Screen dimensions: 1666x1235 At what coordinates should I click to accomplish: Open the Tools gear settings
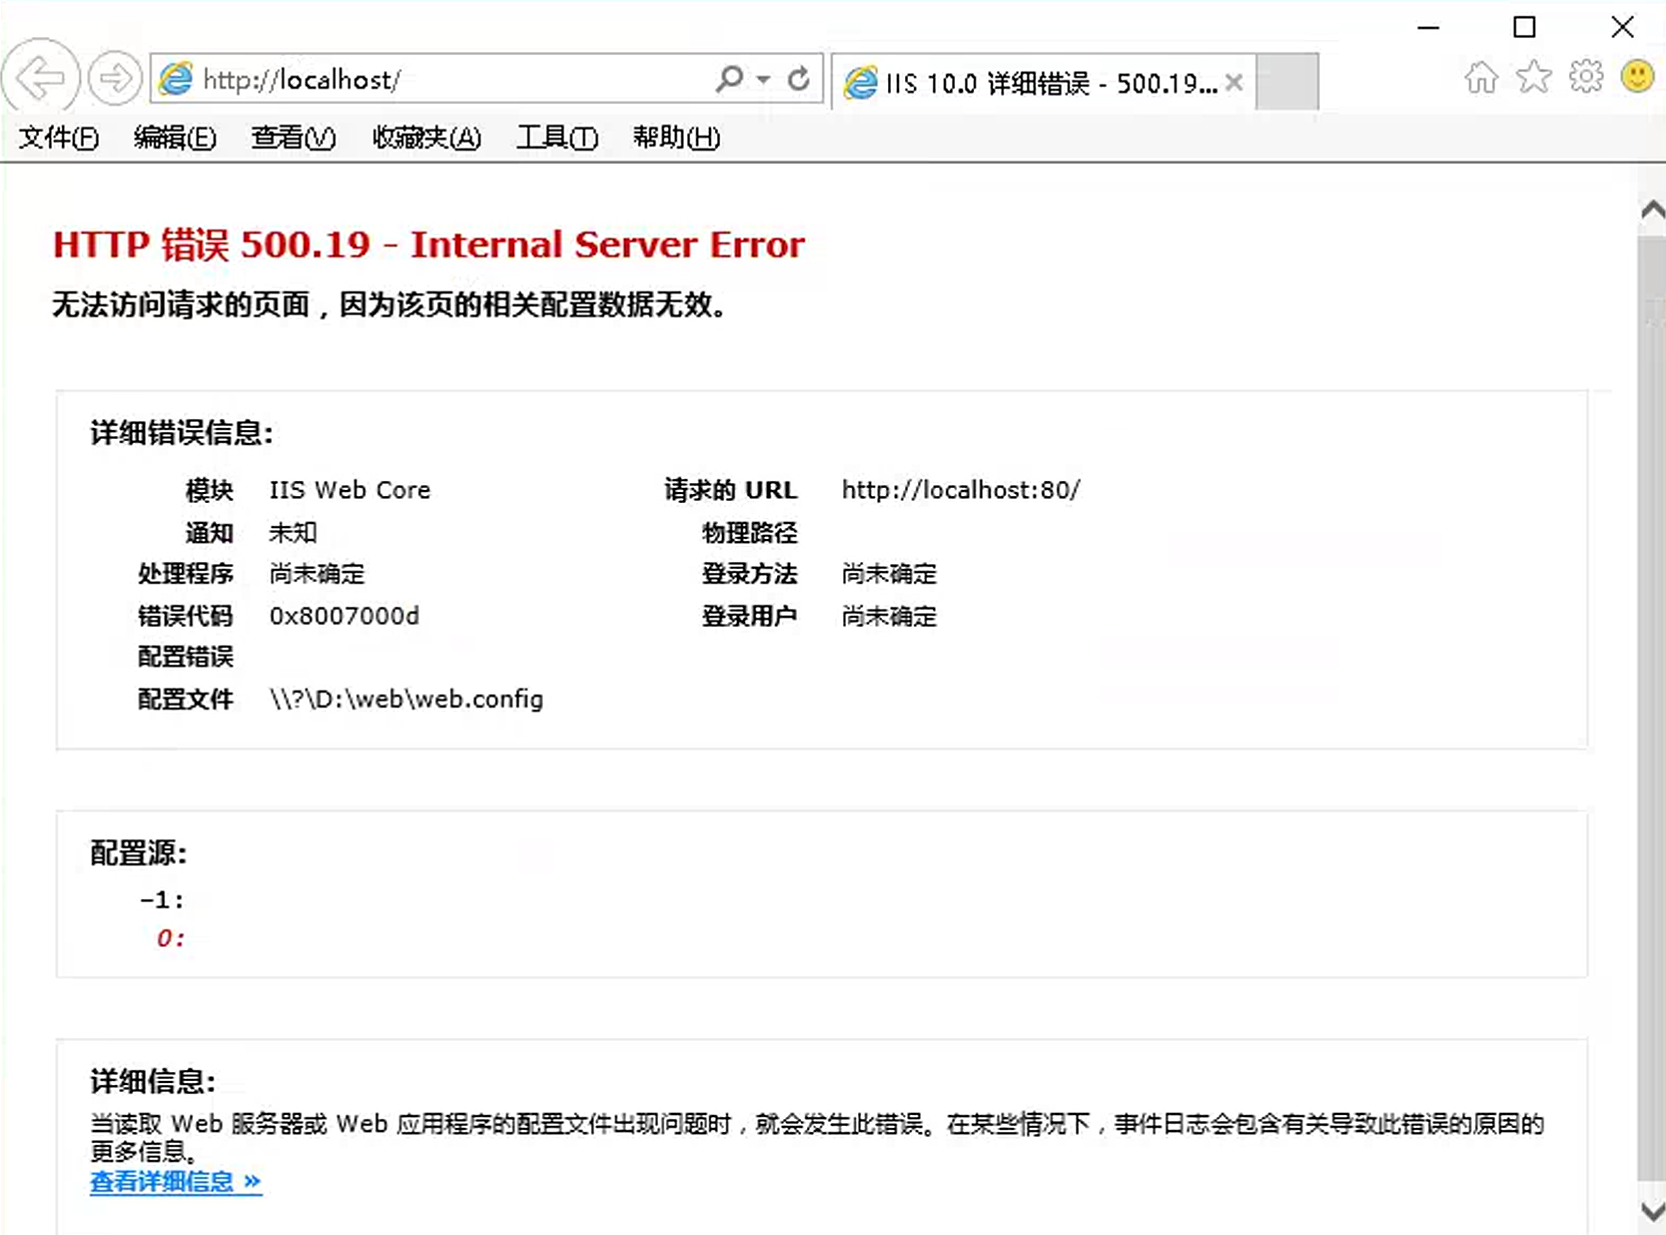[x=1585, y=75]
